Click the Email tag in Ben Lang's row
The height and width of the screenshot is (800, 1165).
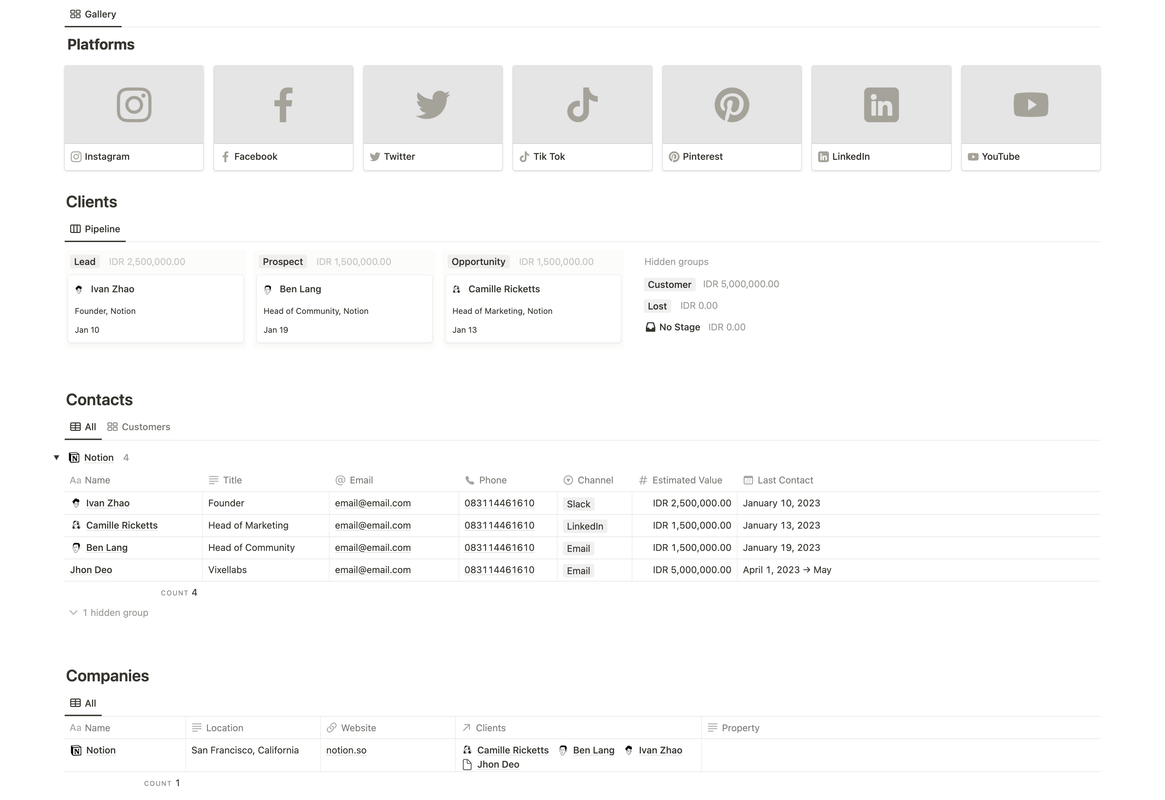(578, 549)
